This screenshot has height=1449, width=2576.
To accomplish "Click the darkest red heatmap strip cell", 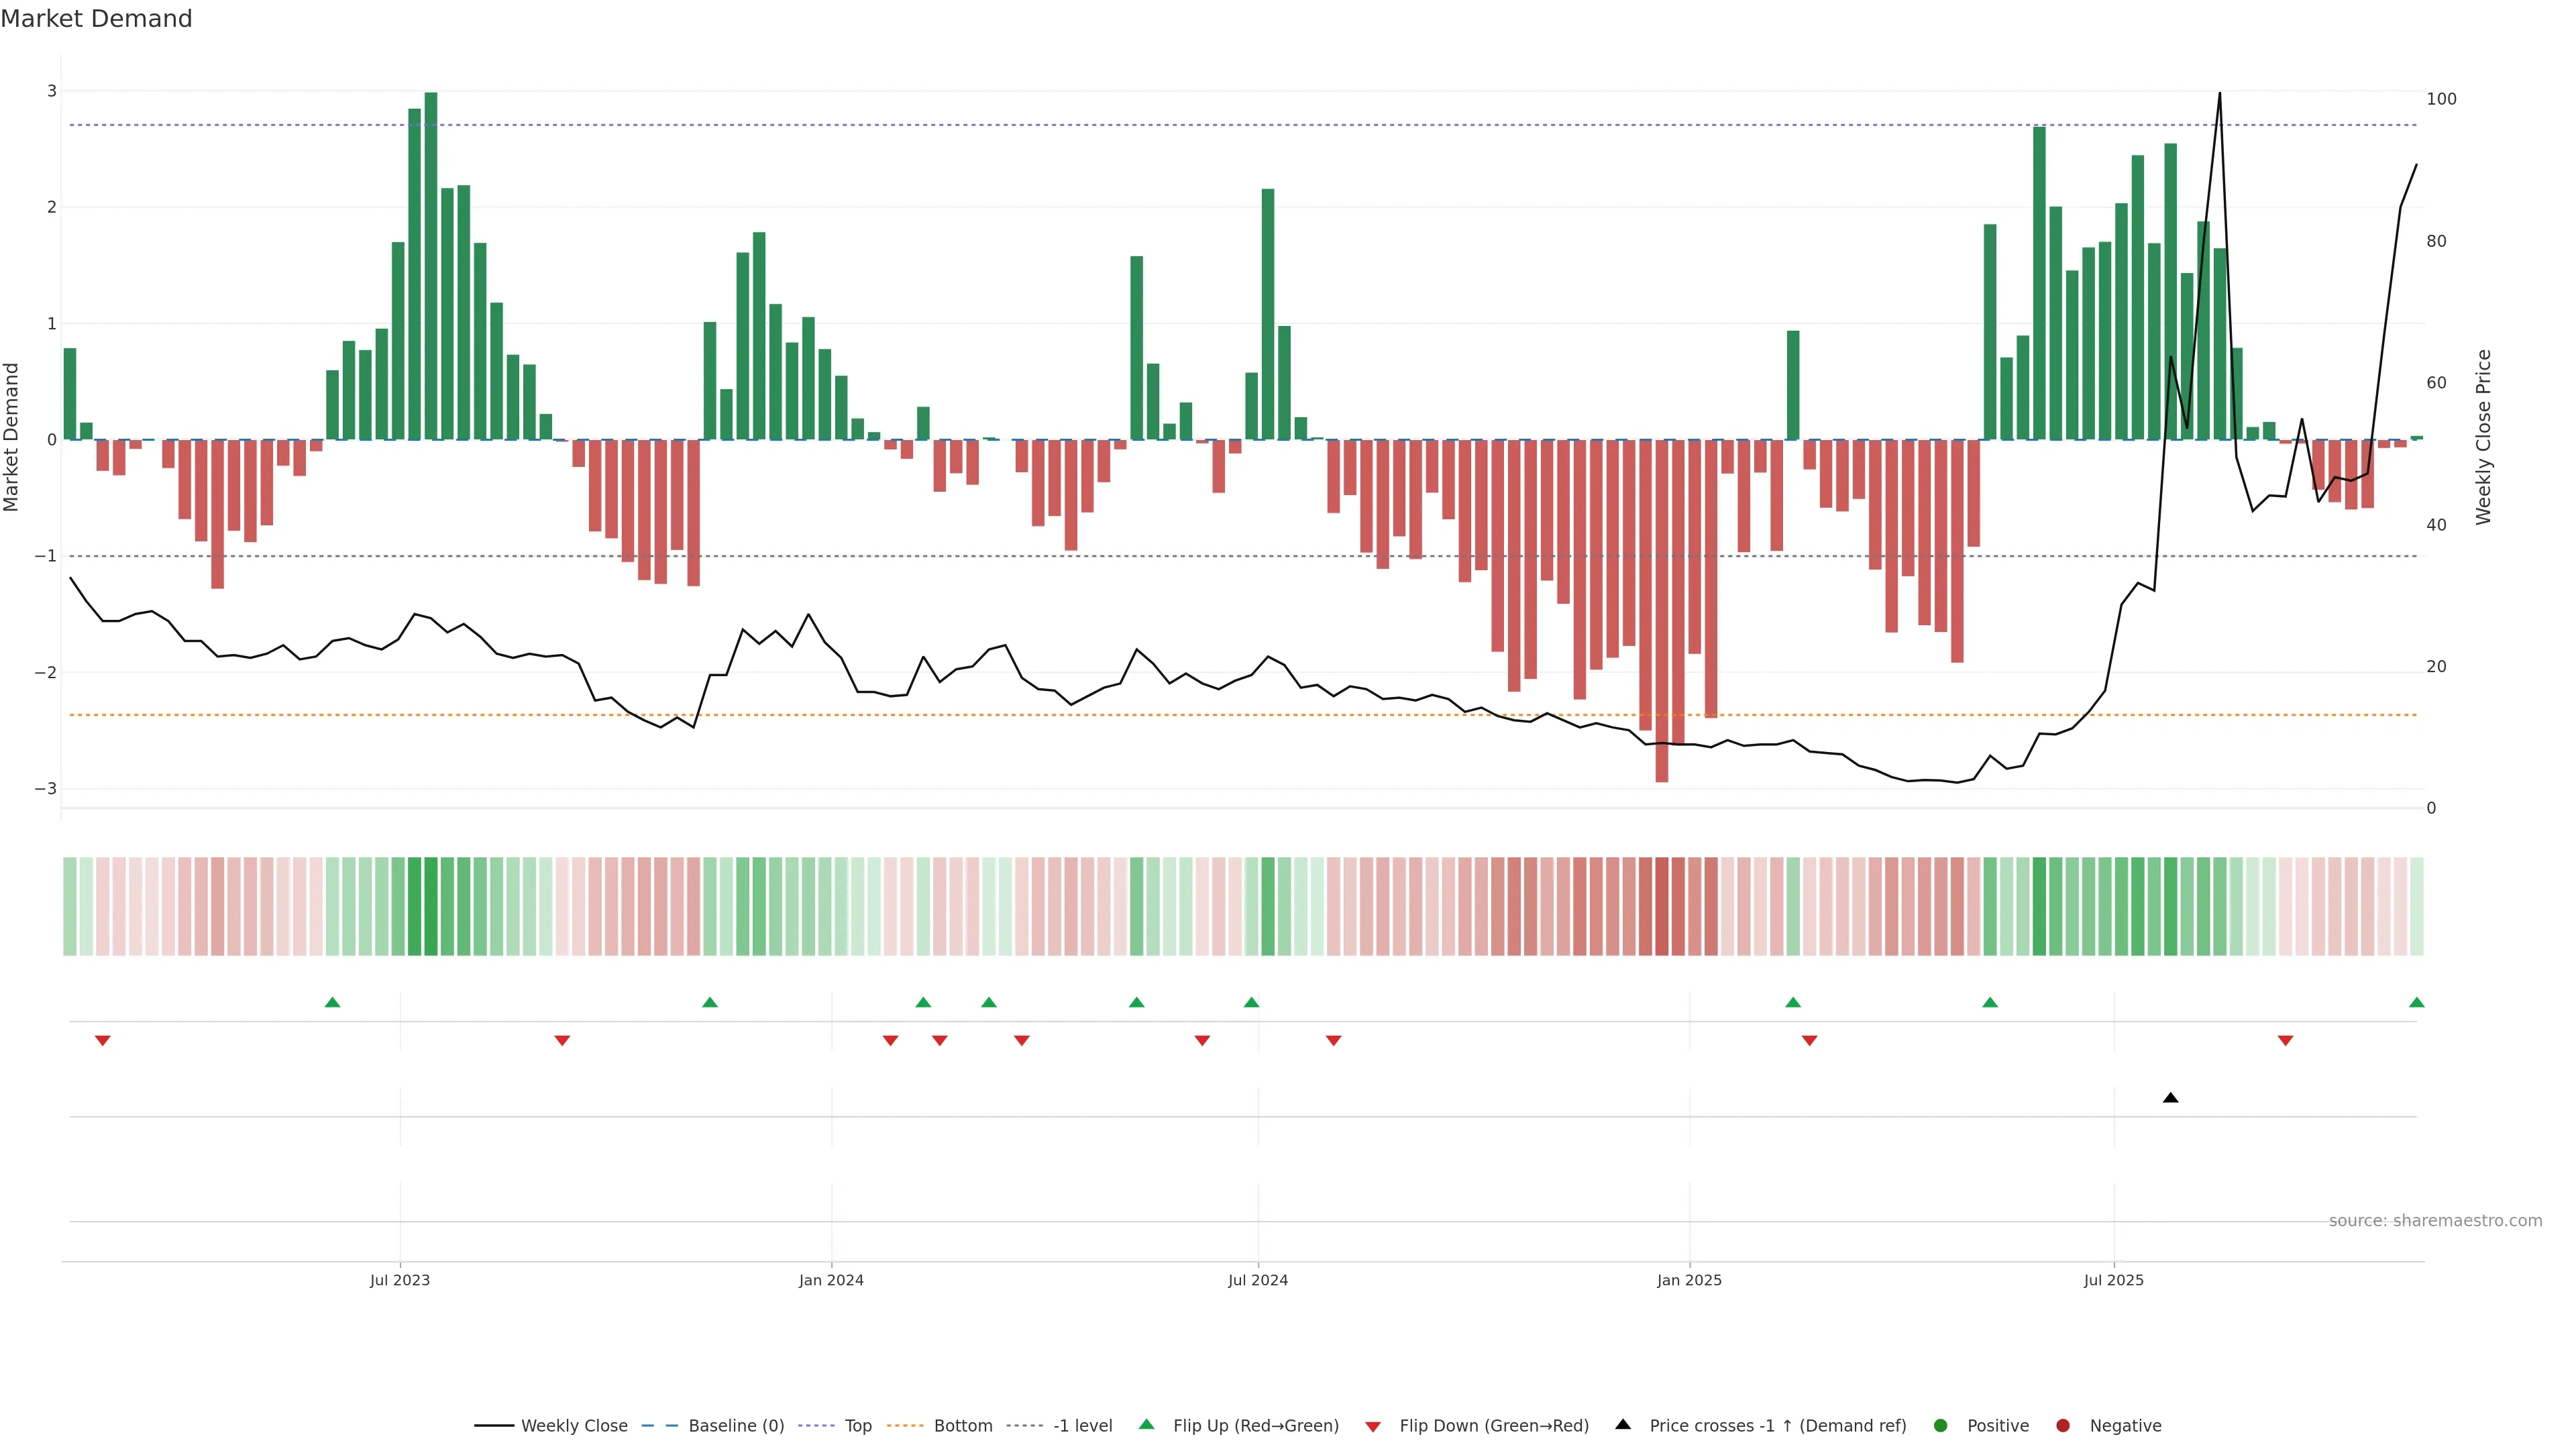I will pos(1661,906).
